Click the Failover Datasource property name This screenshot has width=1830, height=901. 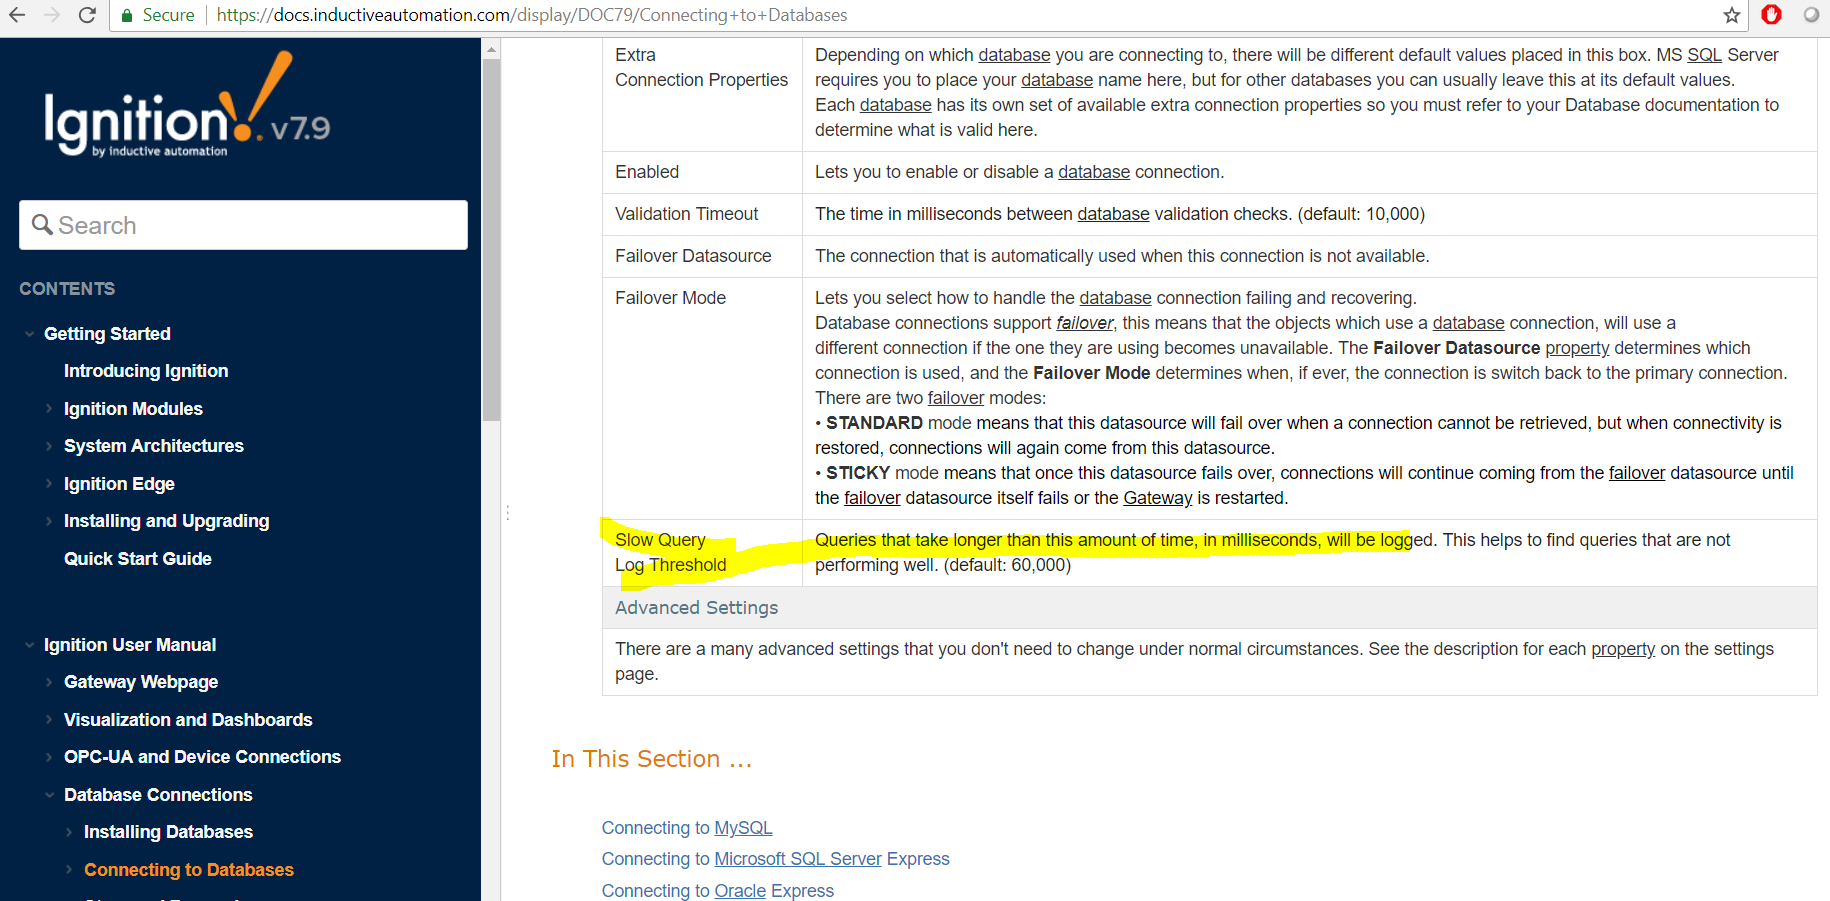tap(693, 256)
